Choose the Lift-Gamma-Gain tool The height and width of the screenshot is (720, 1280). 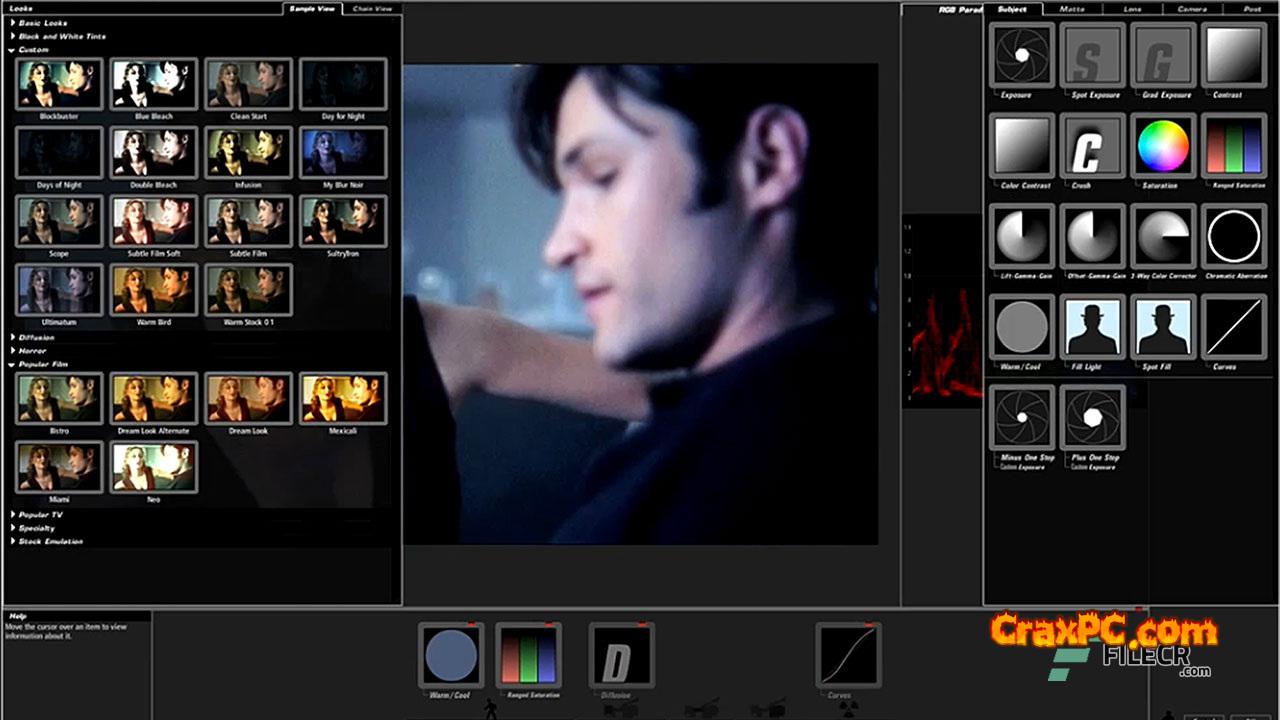(x=1021, y=238)
